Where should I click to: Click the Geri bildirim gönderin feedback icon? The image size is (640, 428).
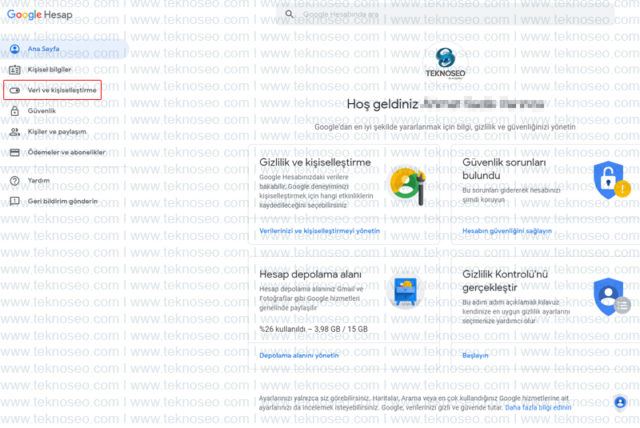pos(15,201)
